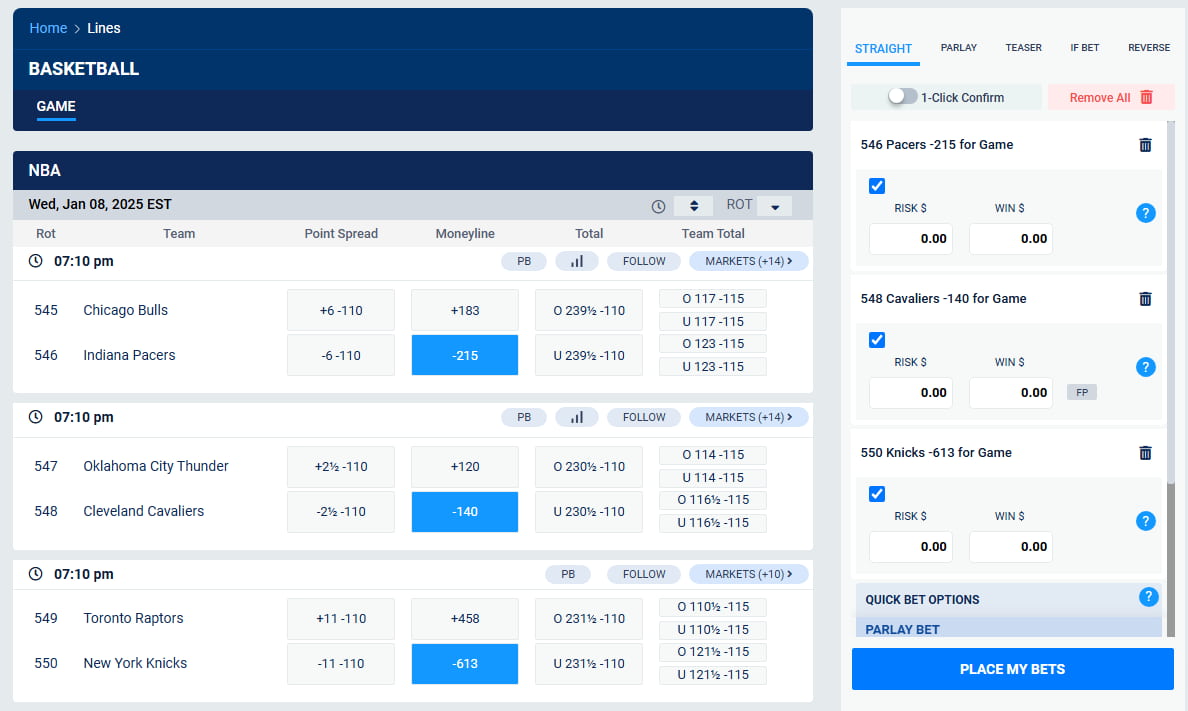Switch to the Parlay bet tab
1188x711 pixels.
pos(958,48)
